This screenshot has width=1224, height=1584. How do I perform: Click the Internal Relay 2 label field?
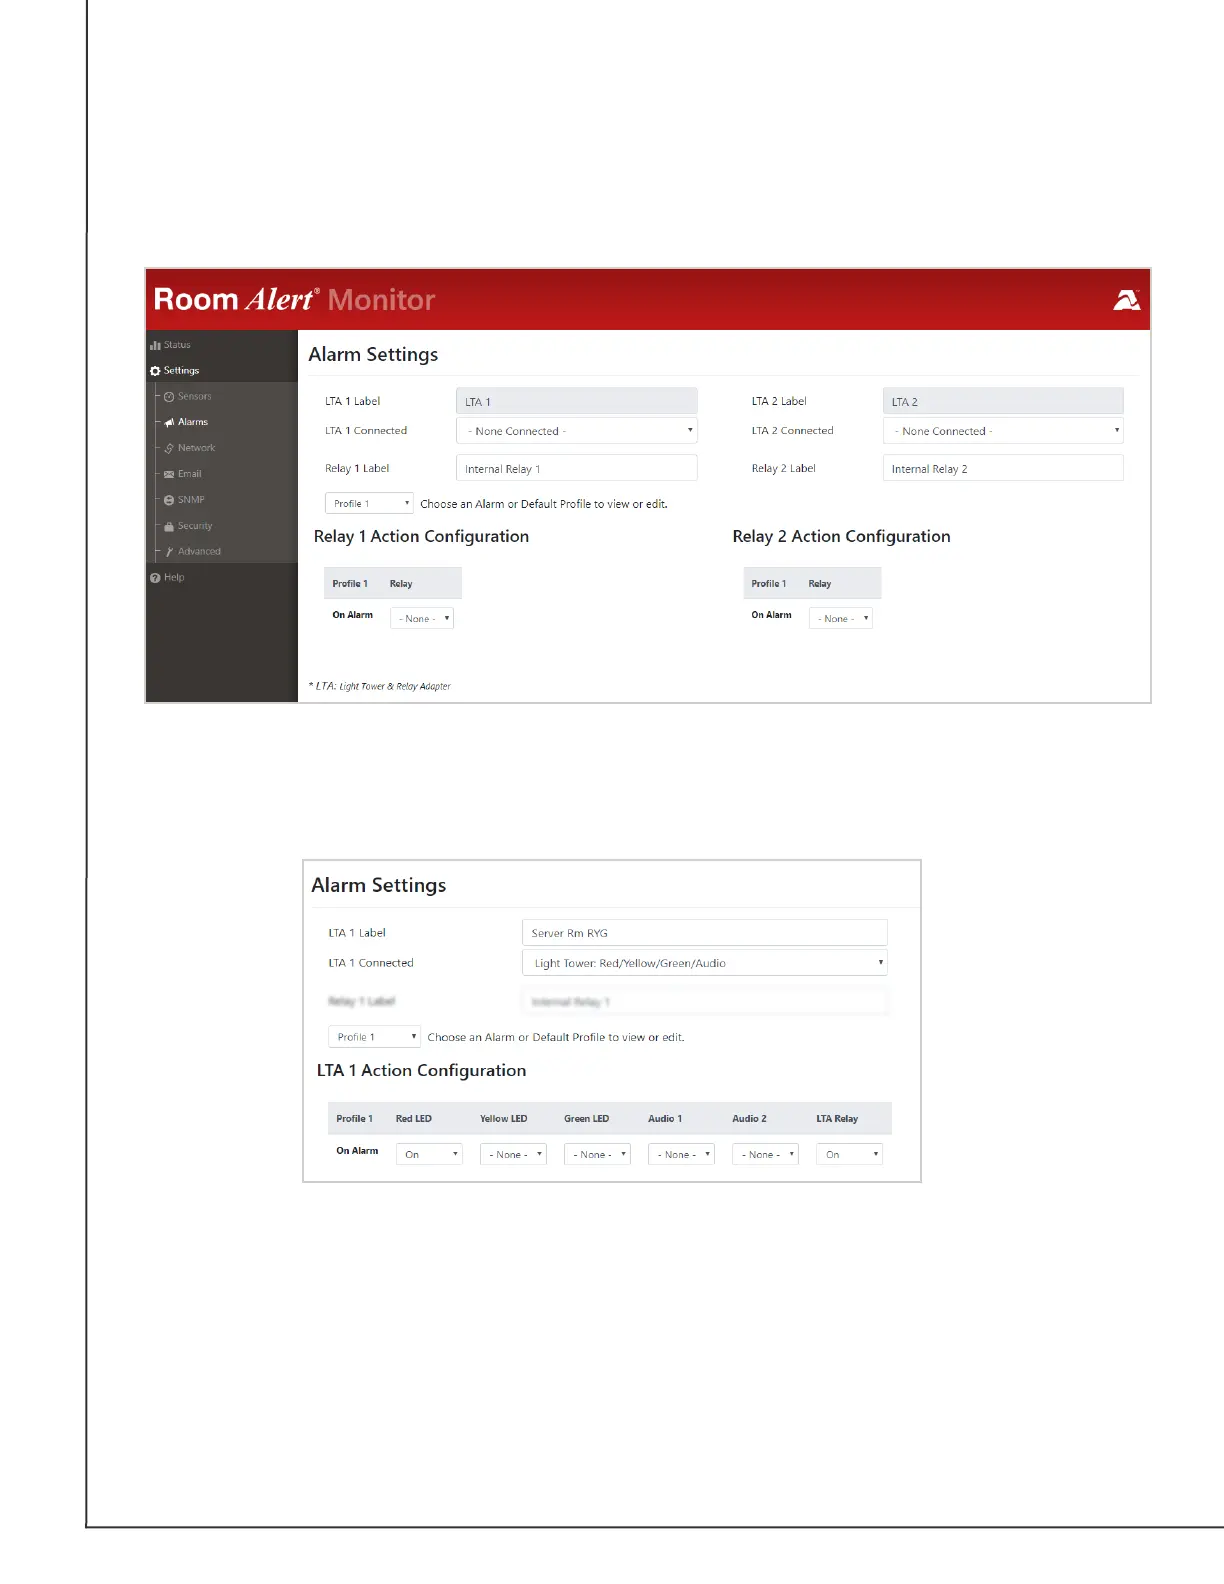(x=1003, y=468)
